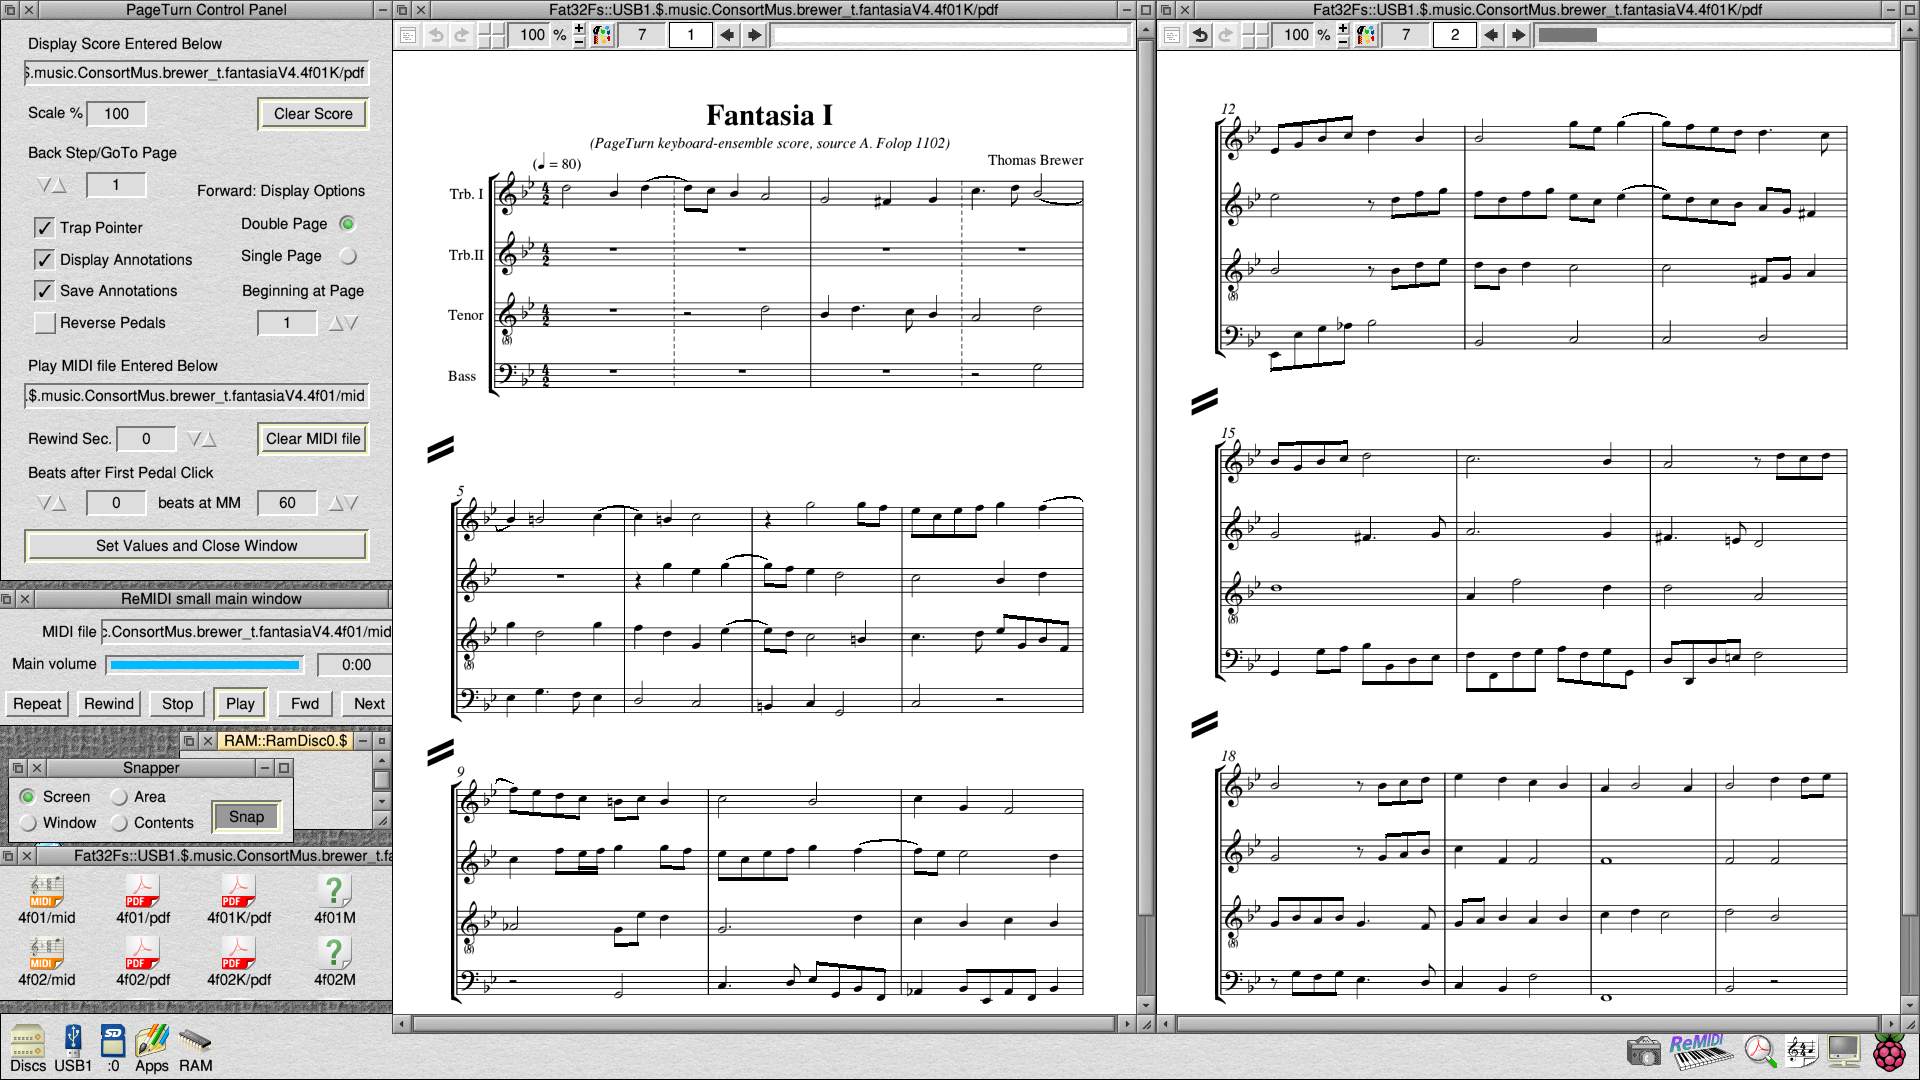Click previous page arrow in left PDF window
This screenshot has height=1080, width=1920.
point(727,35)
